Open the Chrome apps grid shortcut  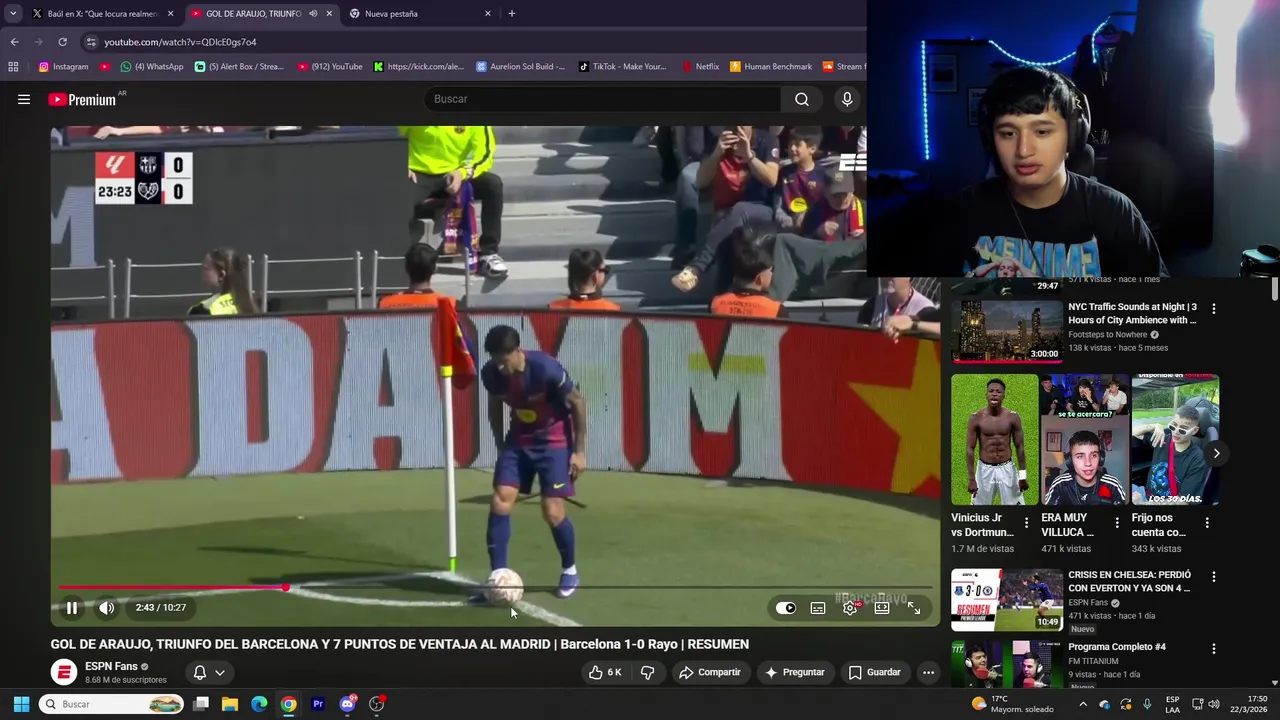tap(13, 67)
